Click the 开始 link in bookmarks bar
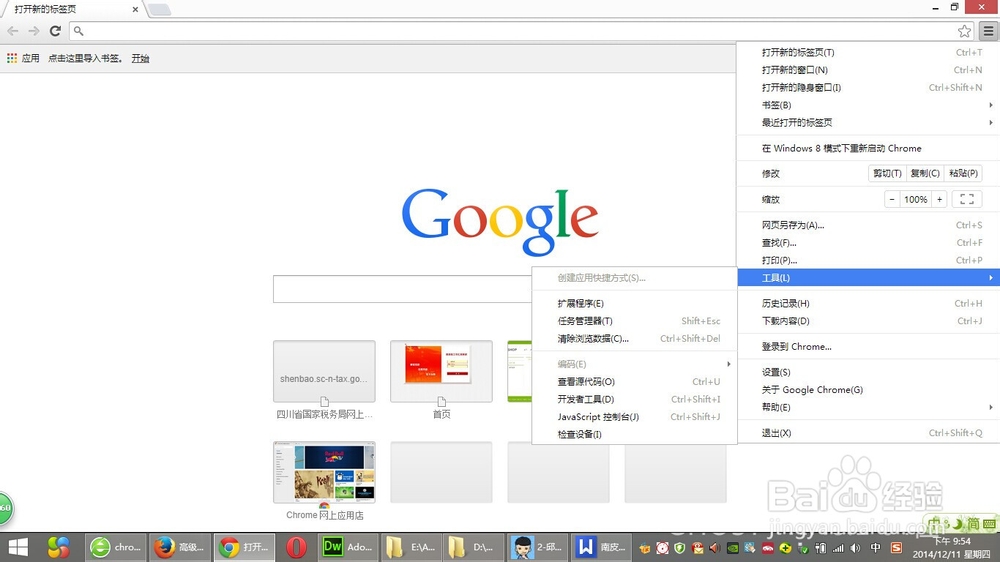Viewport: 1000px width, 562px height. coord(140,58)
